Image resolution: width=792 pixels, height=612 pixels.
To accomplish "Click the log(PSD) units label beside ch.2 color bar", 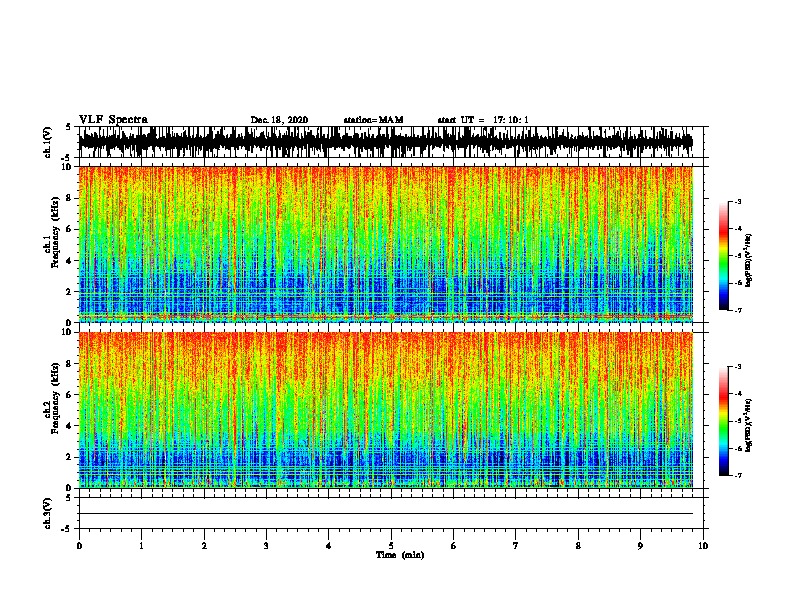I will (749, 425).
